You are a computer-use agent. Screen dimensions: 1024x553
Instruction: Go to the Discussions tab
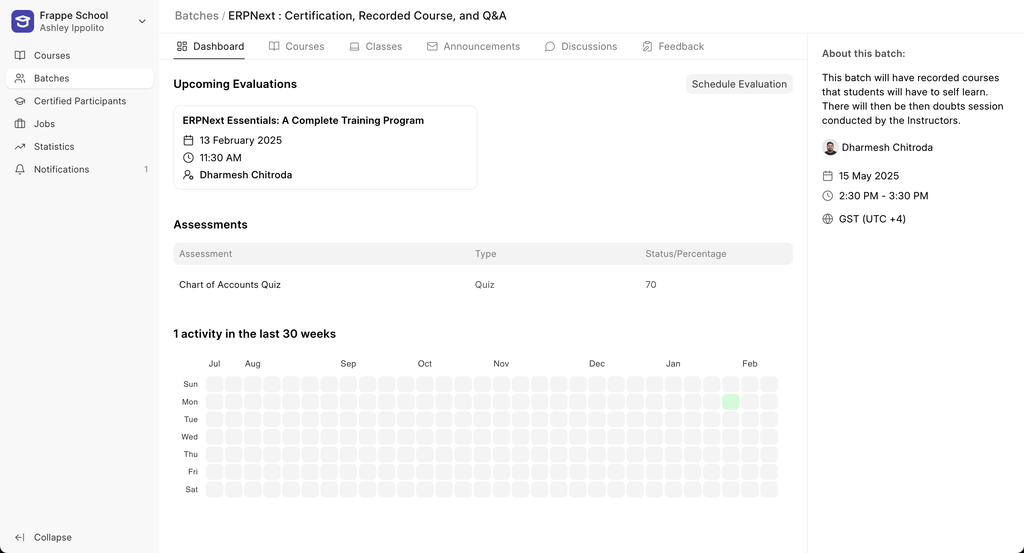(x=581, y=46)
